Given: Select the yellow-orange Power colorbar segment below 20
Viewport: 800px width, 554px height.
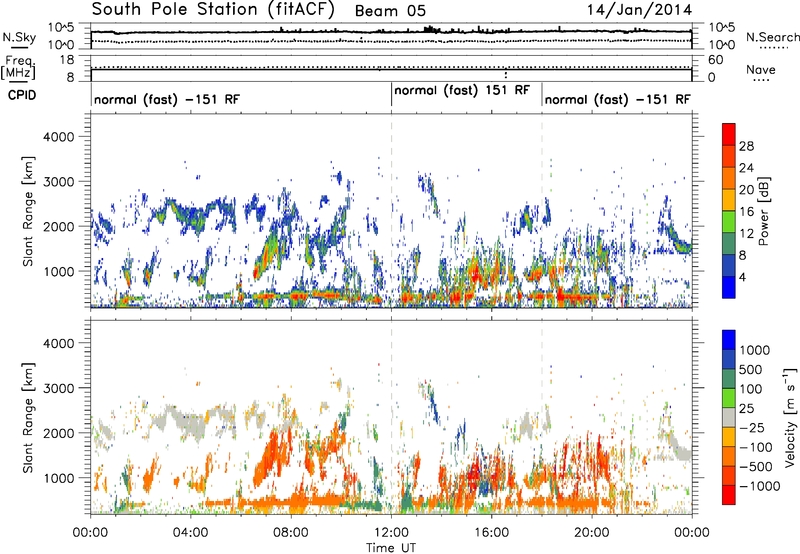Looking at the screenshot, I should pyautogui.click(x=729, y=200).
